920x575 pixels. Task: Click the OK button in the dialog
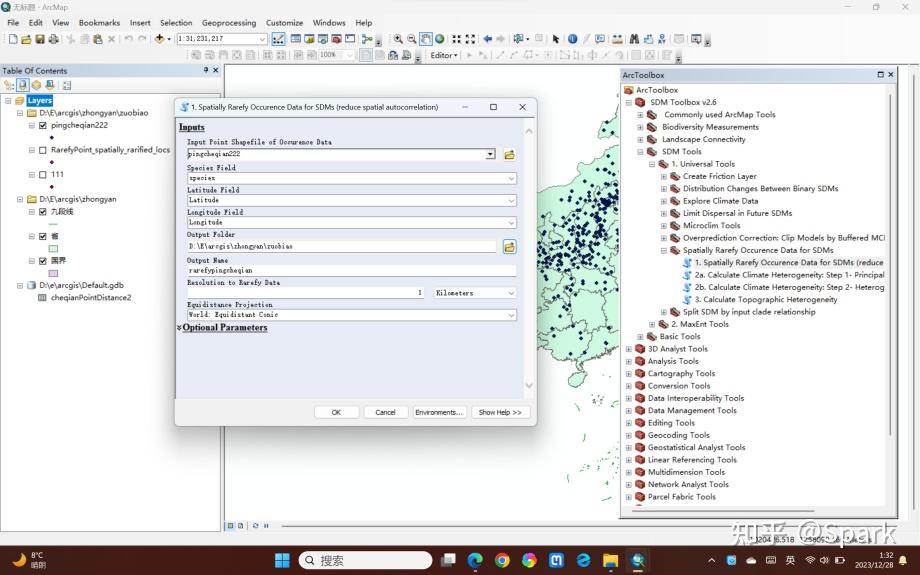[x=336, y=412]
